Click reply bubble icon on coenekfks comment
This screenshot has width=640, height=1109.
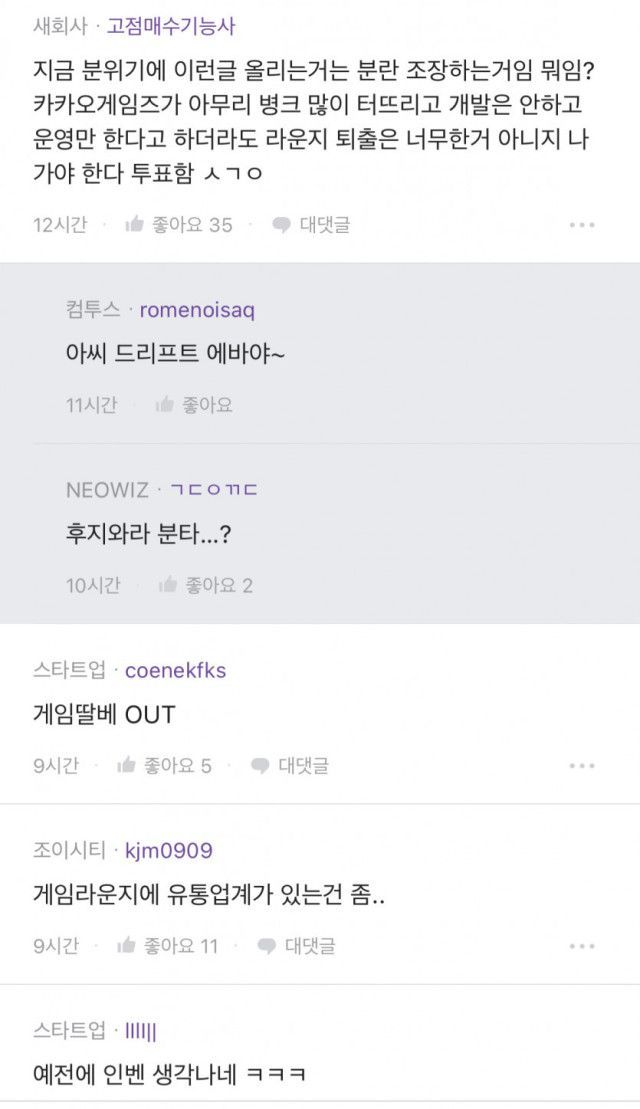[260, 766]
